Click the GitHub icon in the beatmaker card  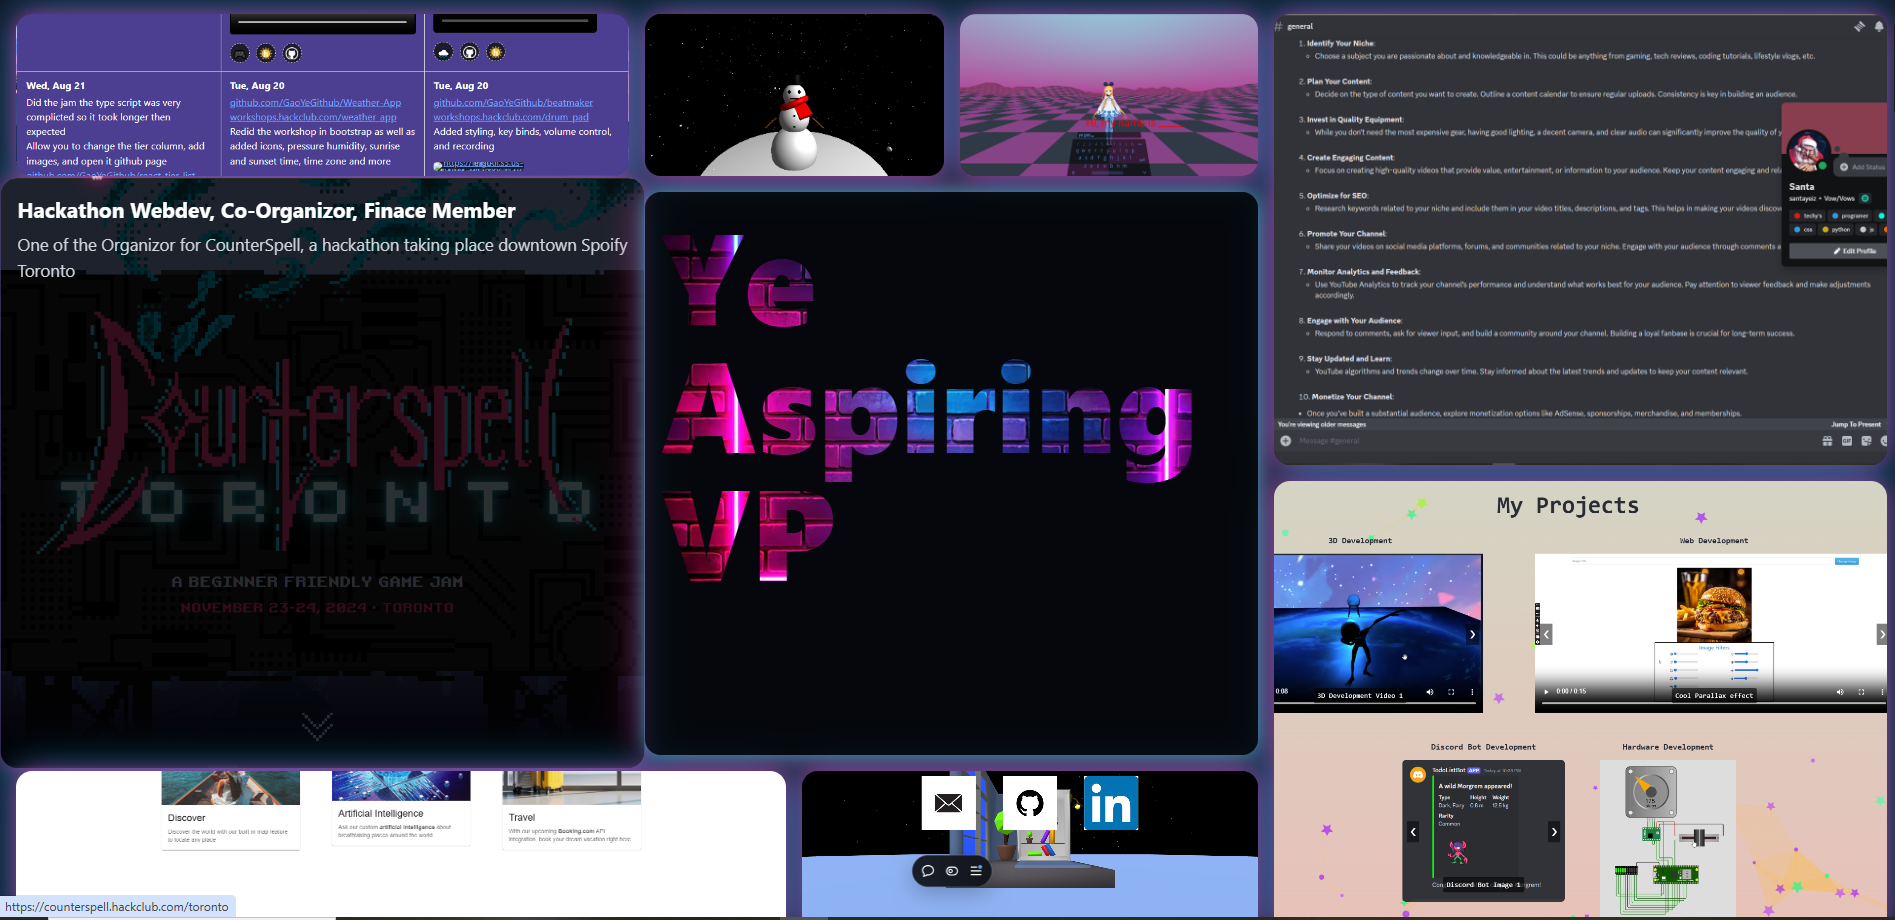tap(470, 52)
